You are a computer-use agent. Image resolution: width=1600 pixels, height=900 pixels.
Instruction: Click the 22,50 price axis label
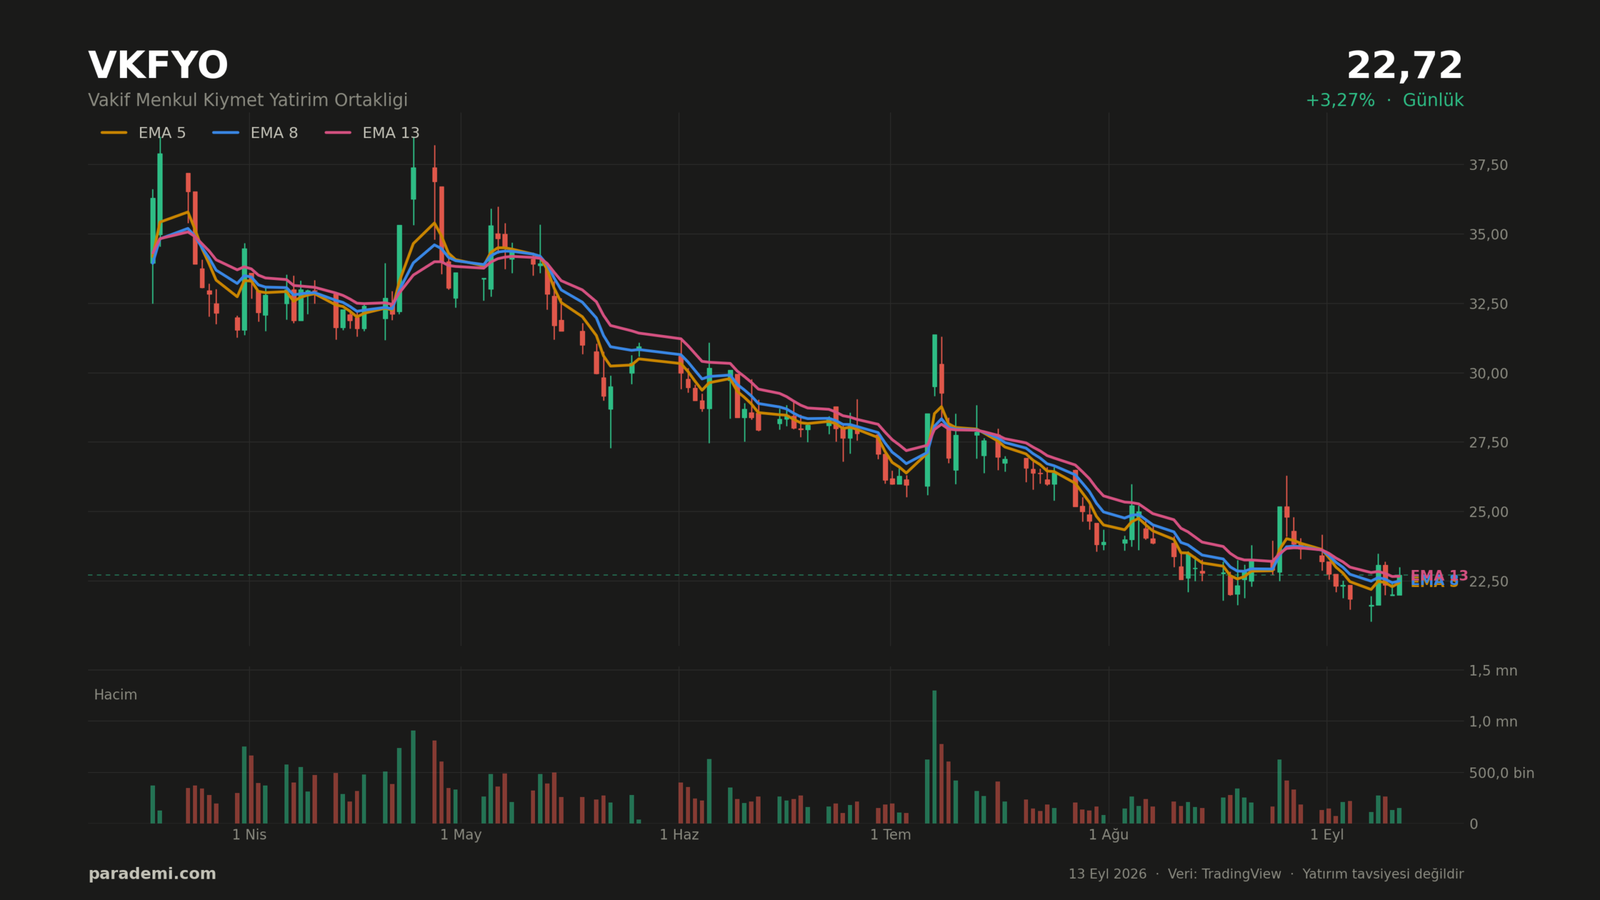coord(1488,582)
